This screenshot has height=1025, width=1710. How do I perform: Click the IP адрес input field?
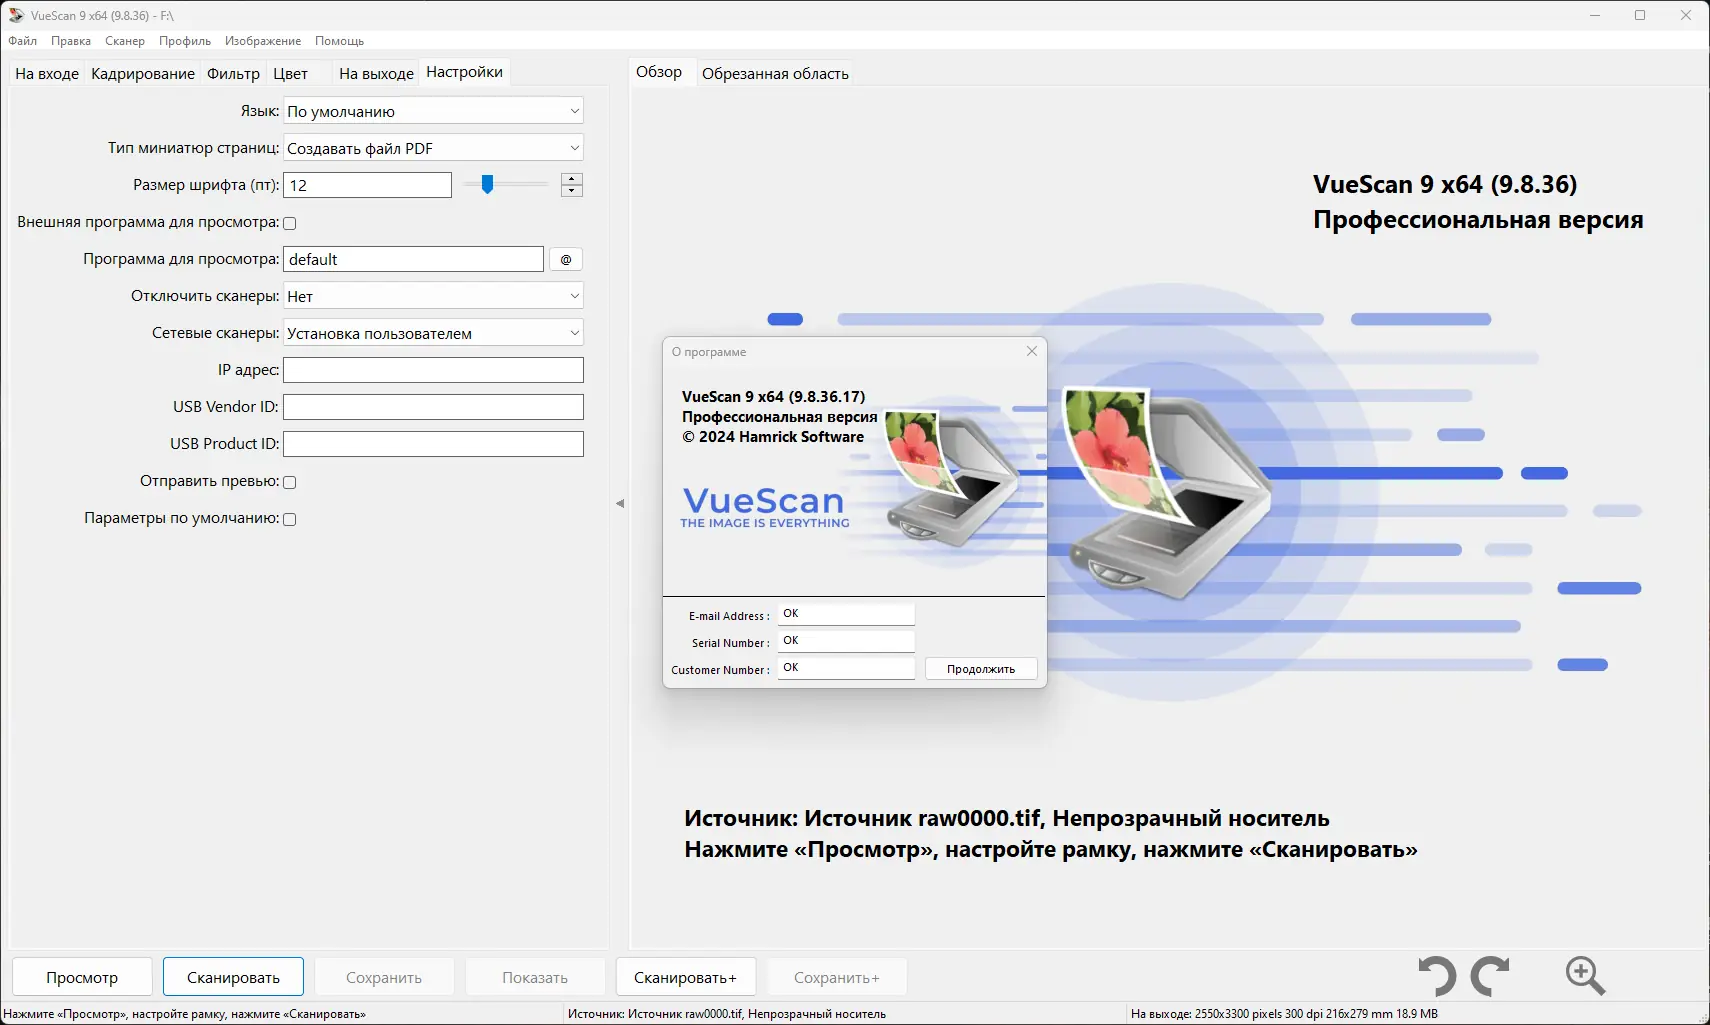click(x=433, y=370)
